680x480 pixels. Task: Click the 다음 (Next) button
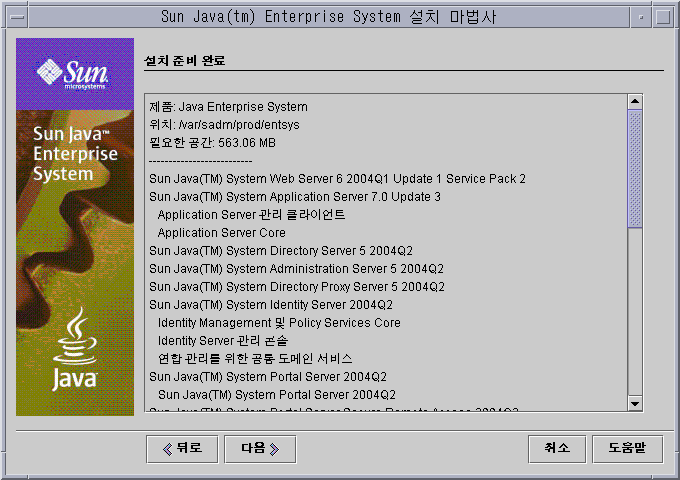[x=260, y=449]
